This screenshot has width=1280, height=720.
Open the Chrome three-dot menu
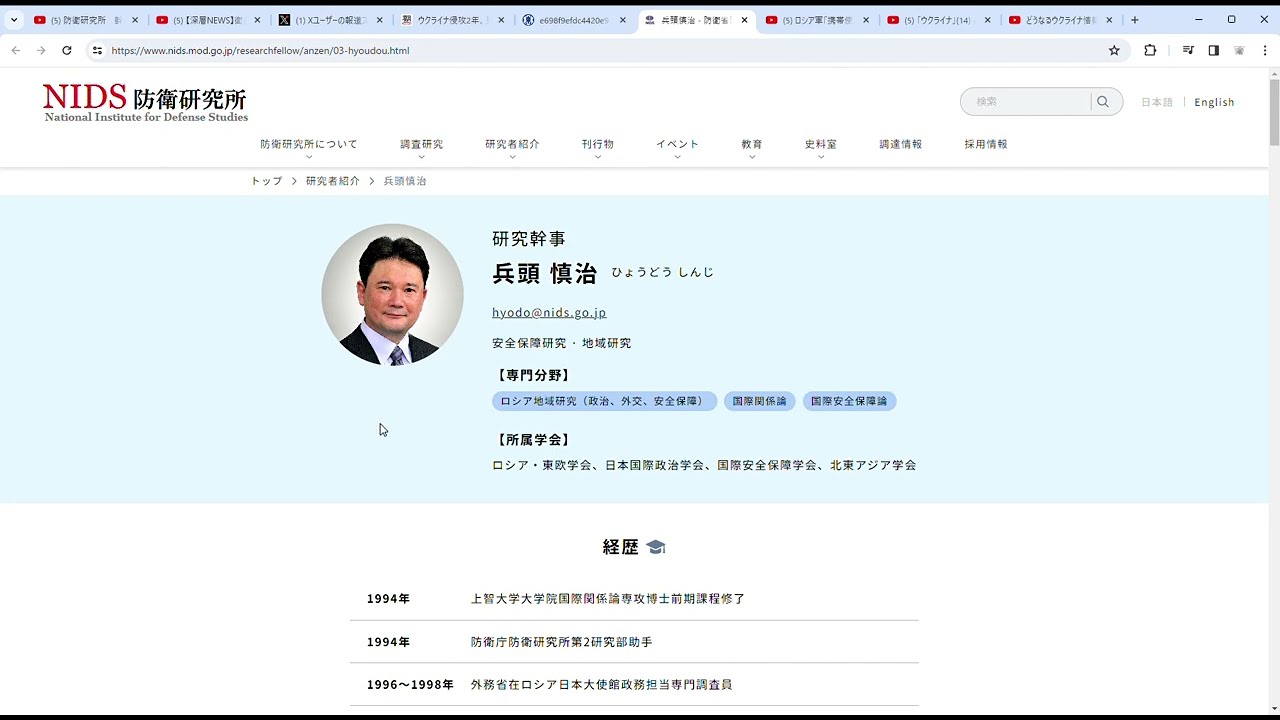(1266, 50)
